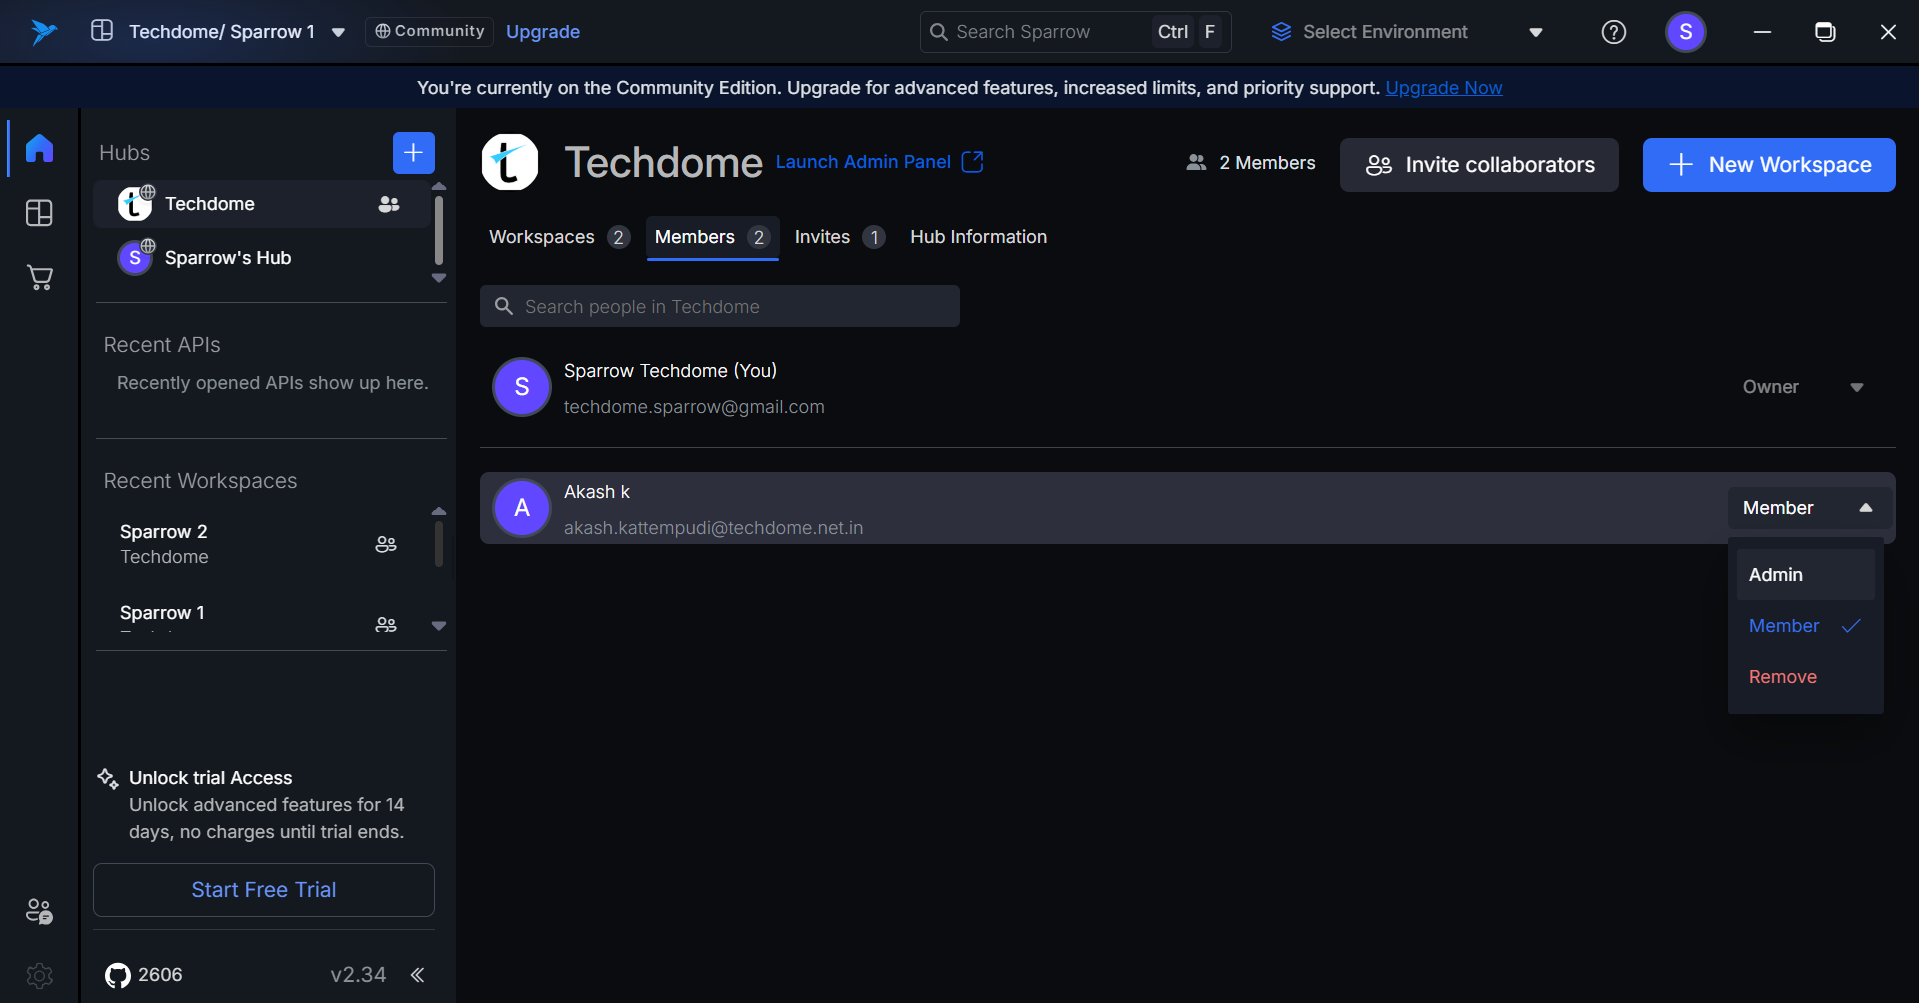Viewport: 1919px width, 1003px height.
Task: Open the marketplace cart icon in sidebar
Action: (x=39, y=278)
